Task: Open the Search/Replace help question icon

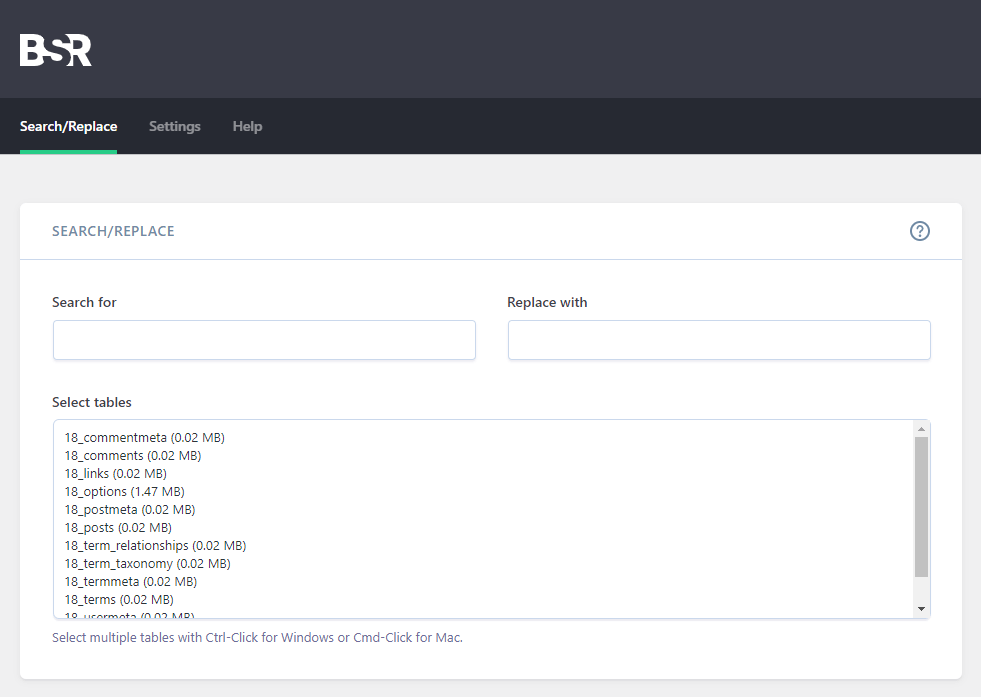Action: click(920, 231)
